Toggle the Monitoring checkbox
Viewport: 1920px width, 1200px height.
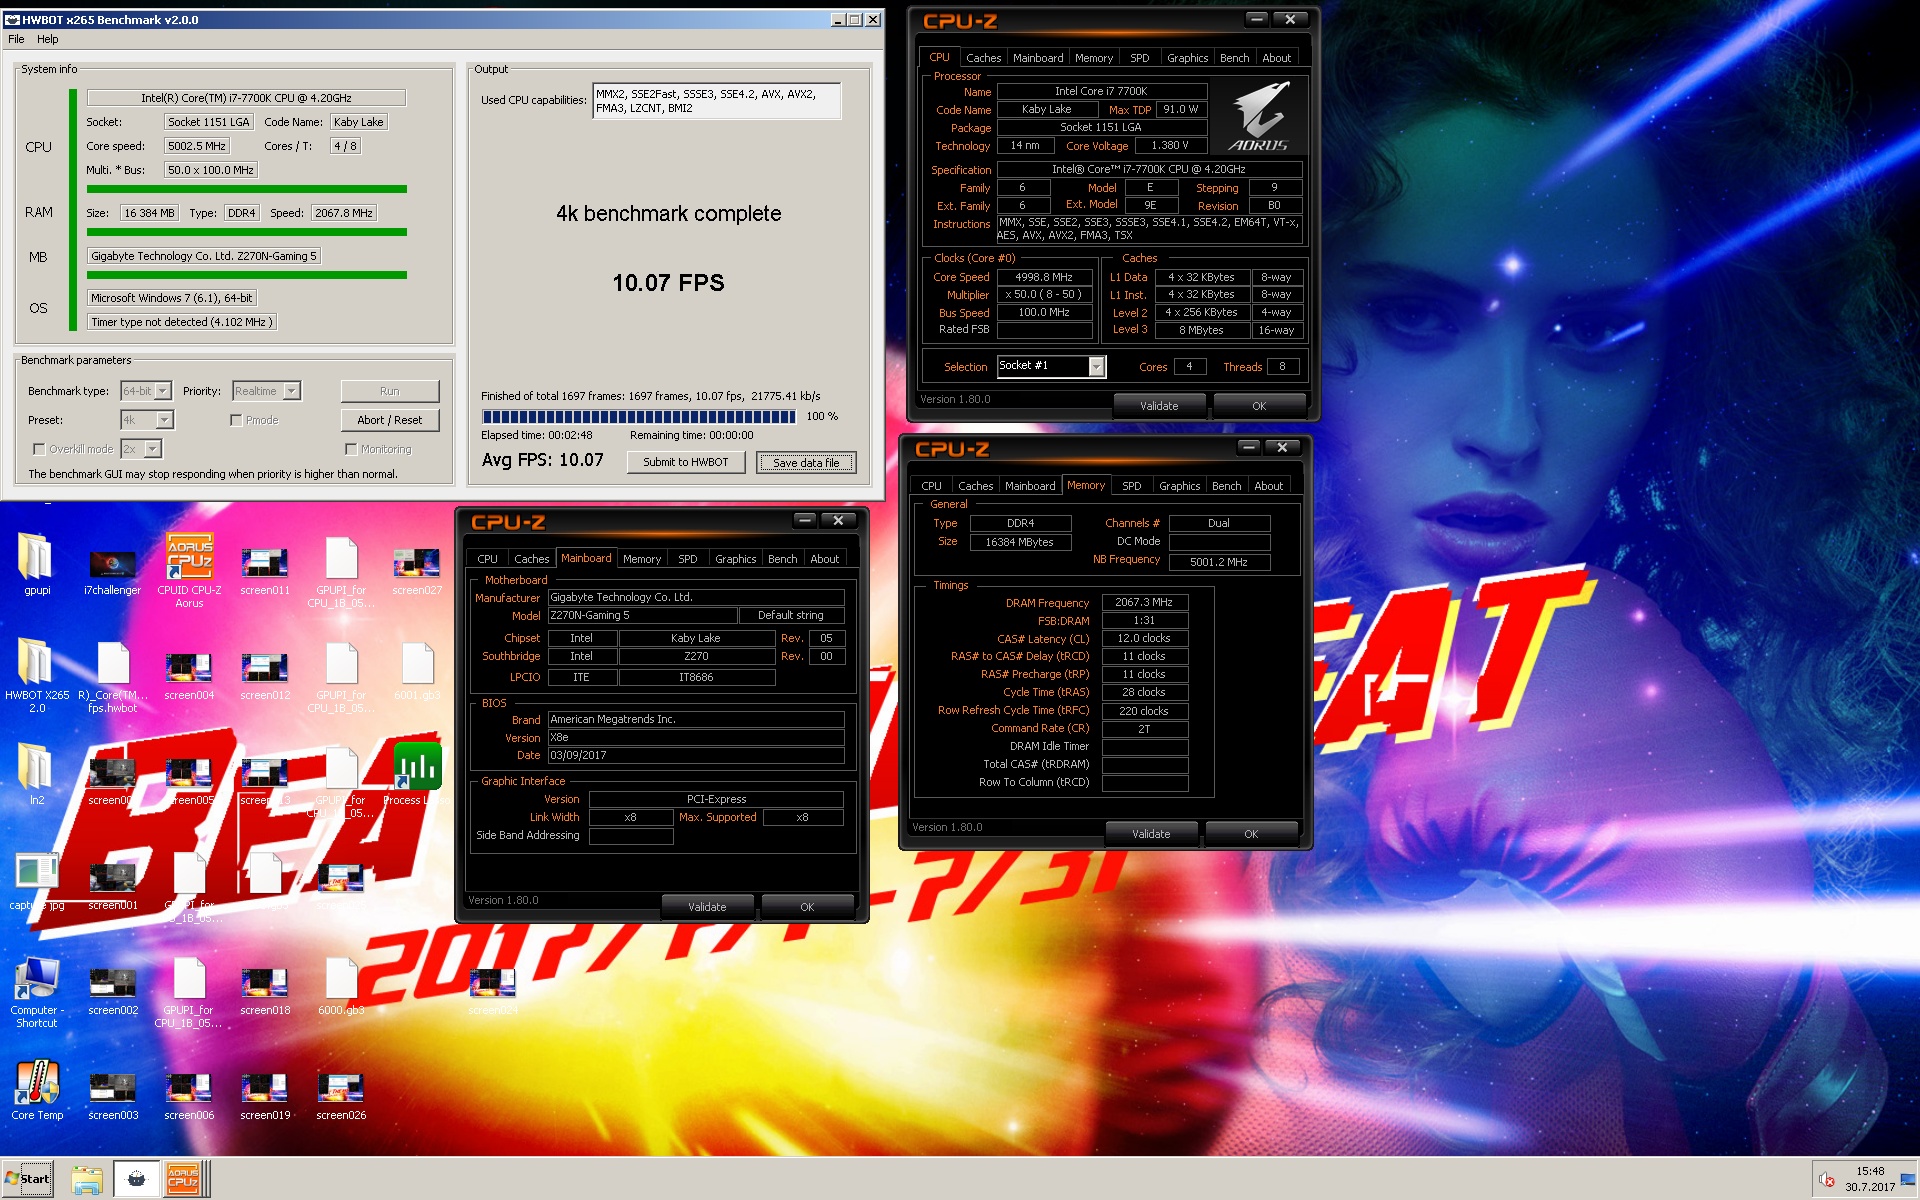351,449
